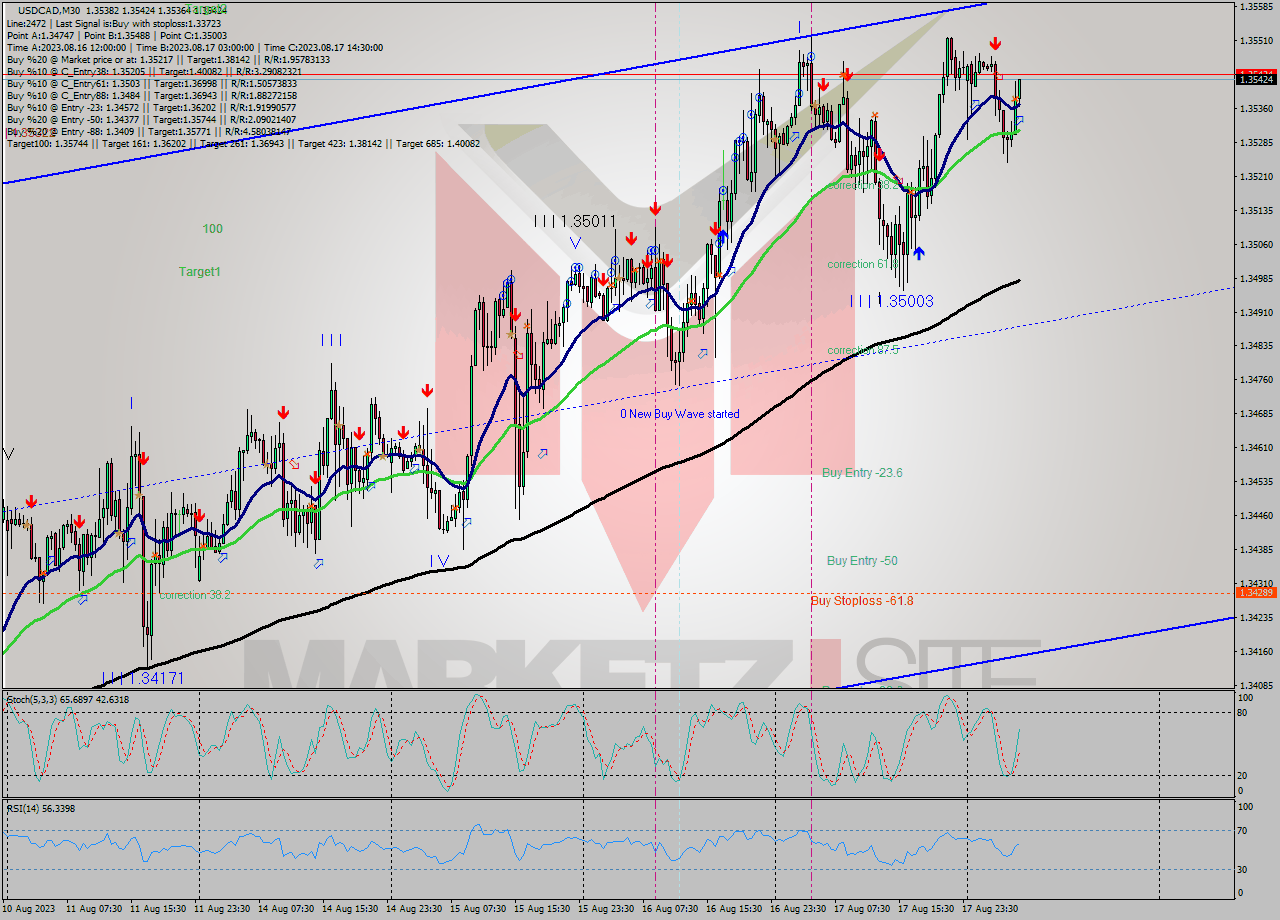The width and height of the screenshot is (1280, 920).
Task: Select the Buy Entry -23.6 level label
Action: 862,473
